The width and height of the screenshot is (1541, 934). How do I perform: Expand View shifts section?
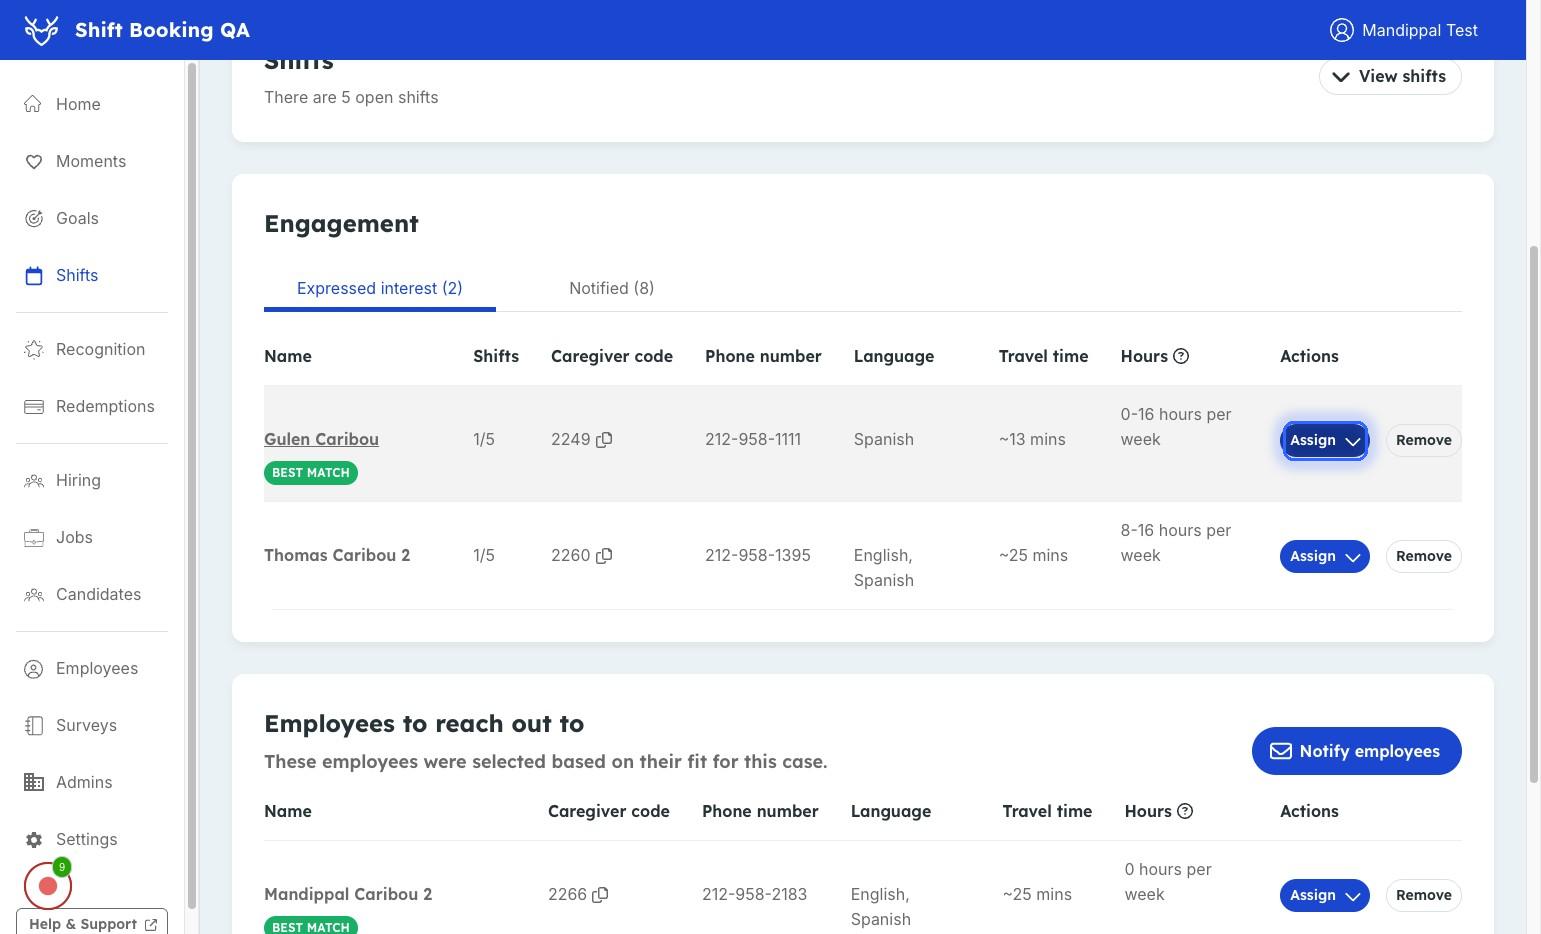1390,76
